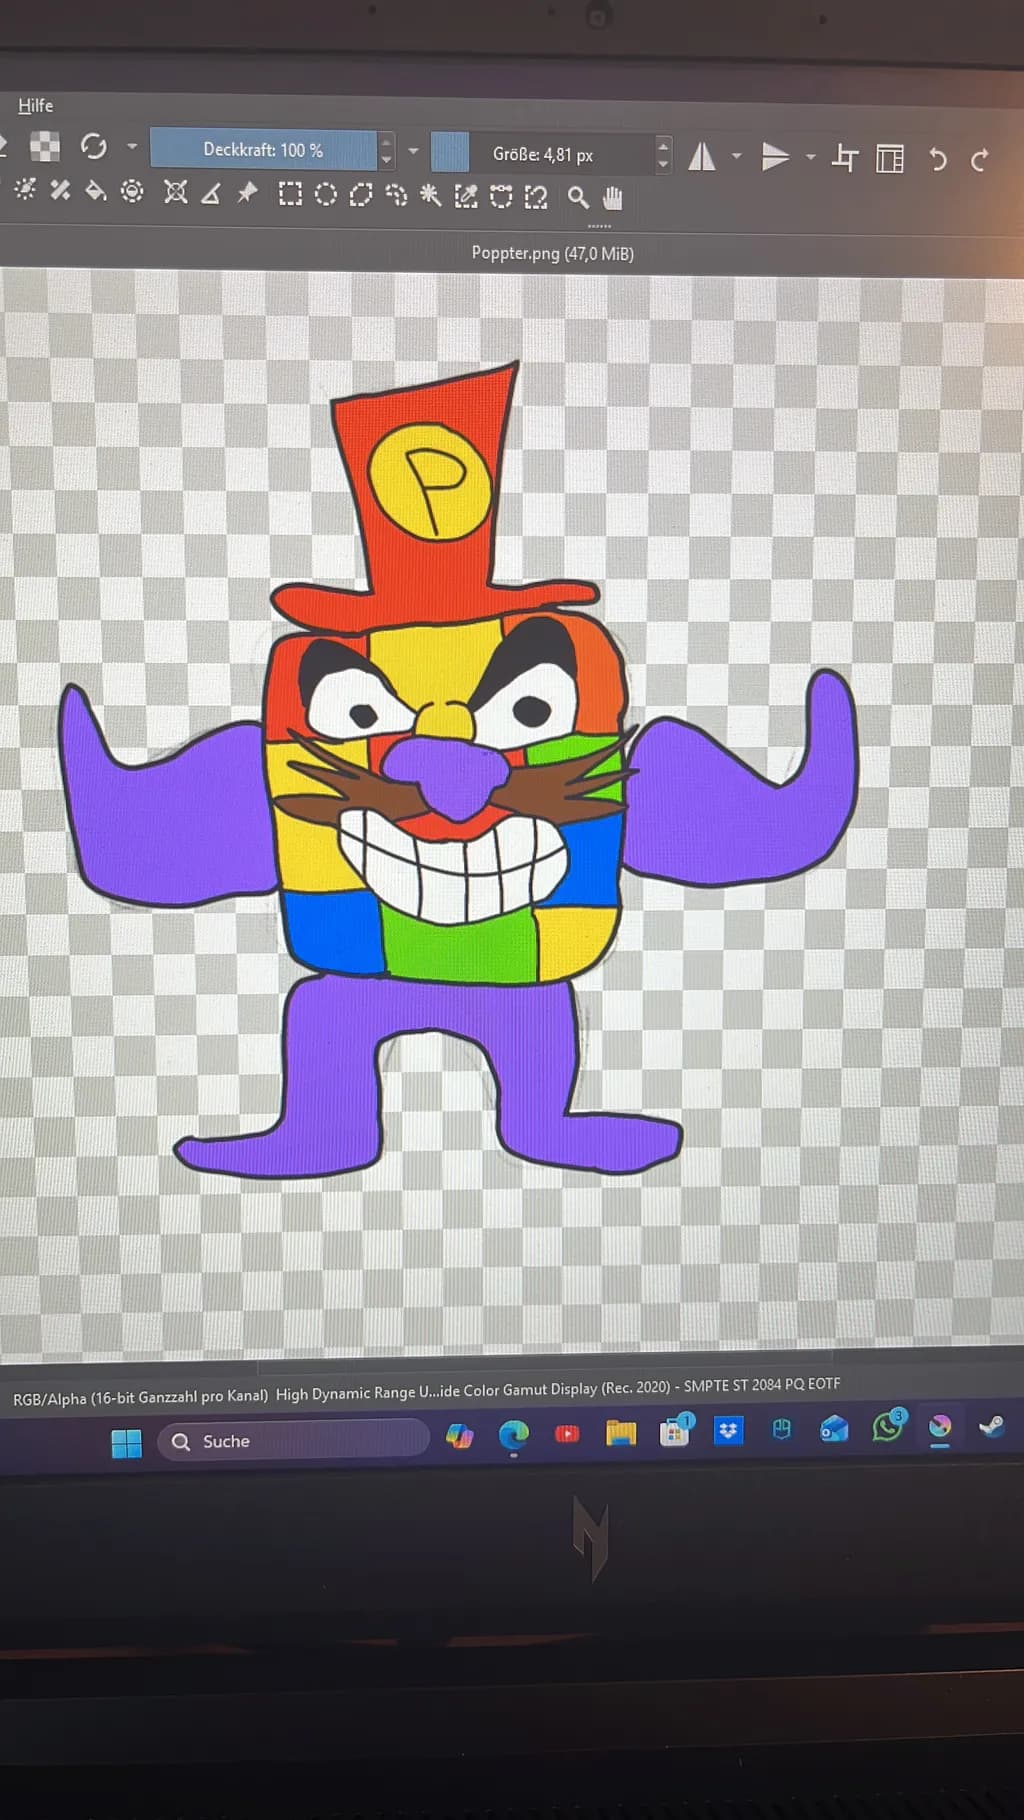The image size is (1024, 1820).
Task: Select the Magnetic Selection tool
Action: tap(536, 197)
